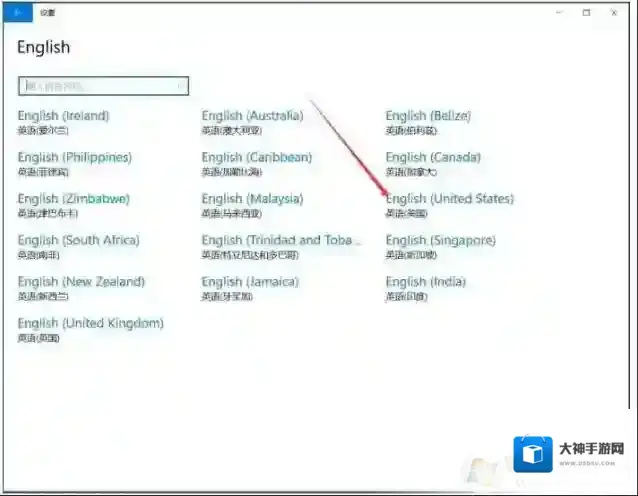
Task: Choose English (United Kingdom)
Action: 90,324
